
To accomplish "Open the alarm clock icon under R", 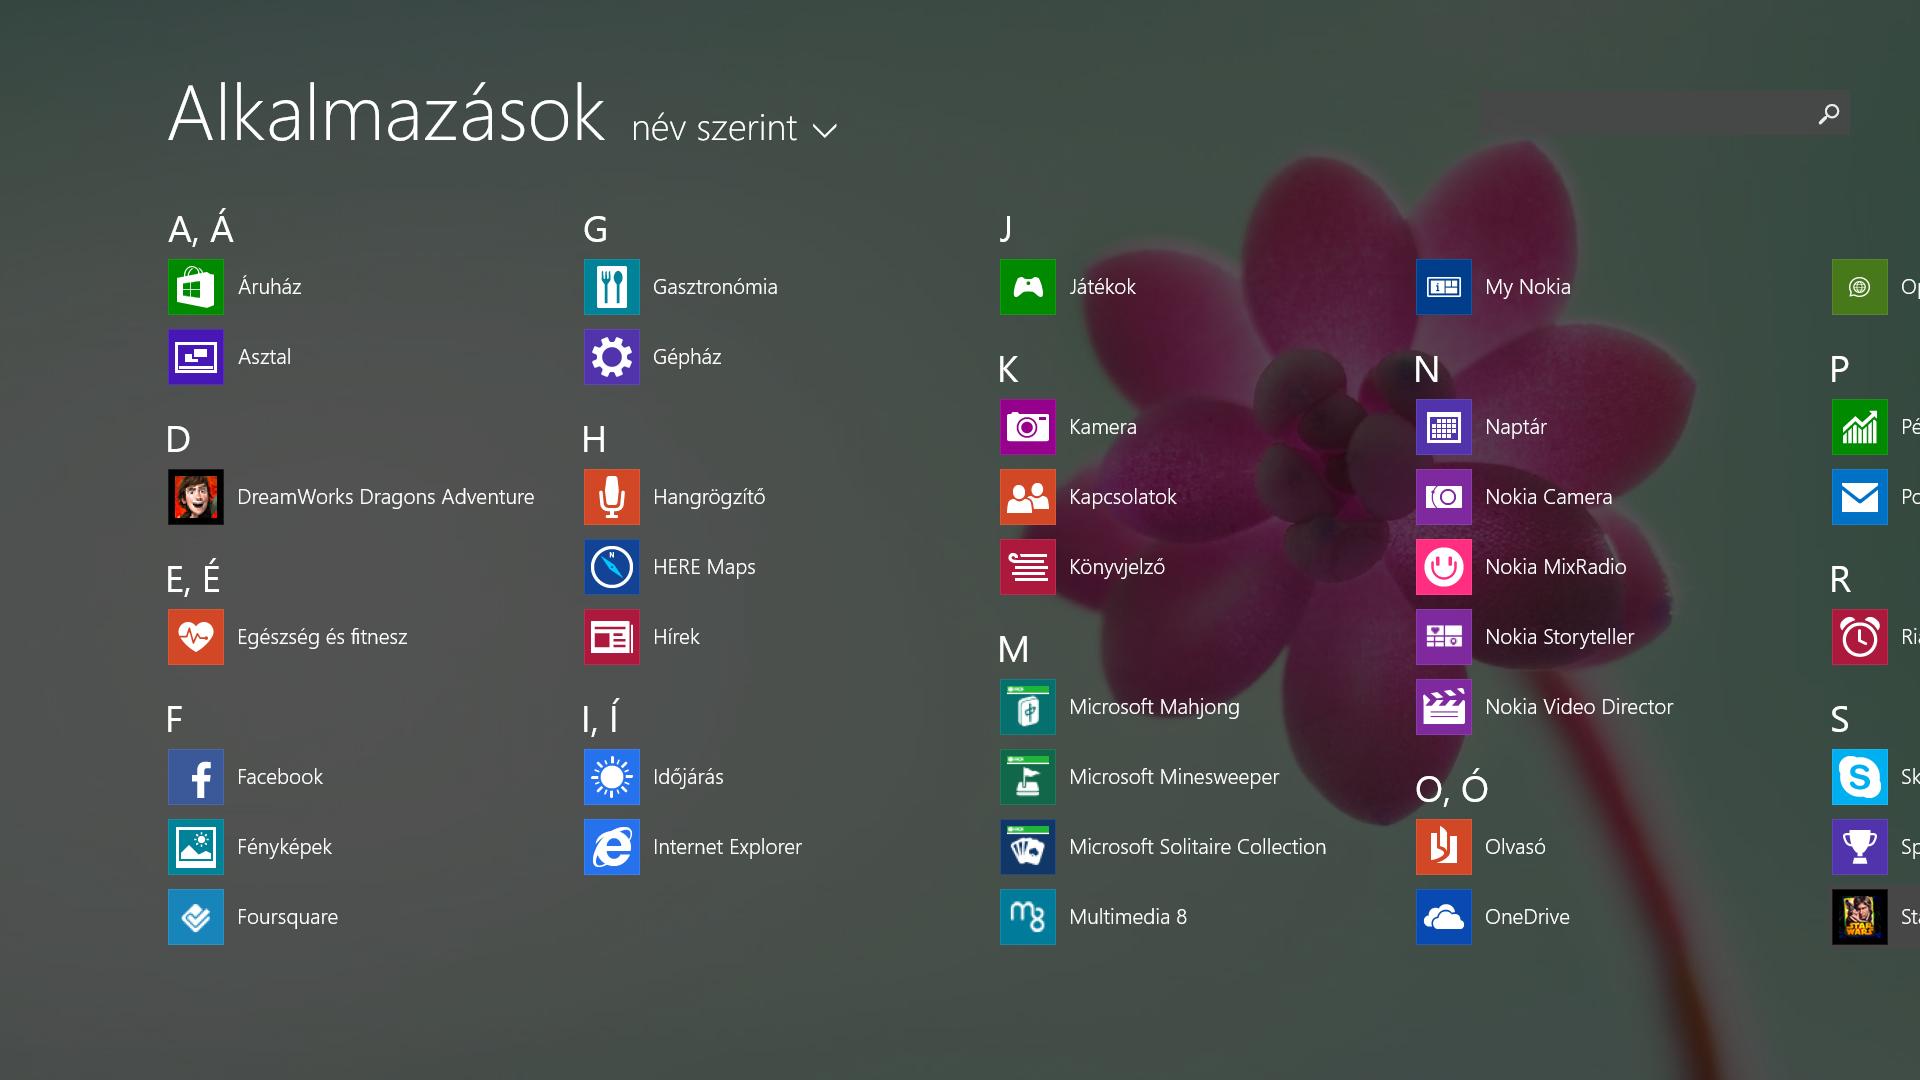I will [x=1860, y=637].
